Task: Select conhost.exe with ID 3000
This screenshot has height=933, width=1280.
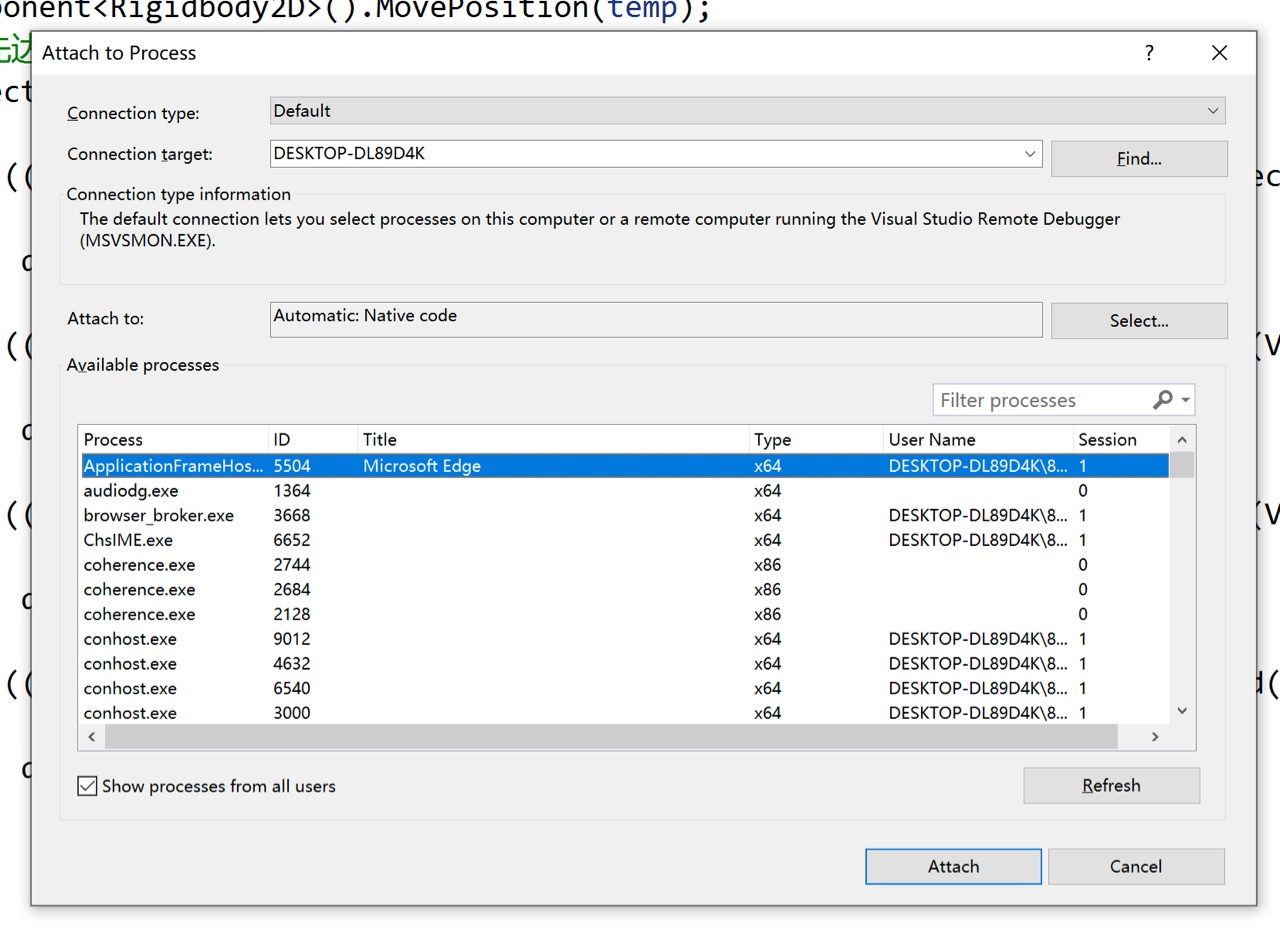Action: (x=624, y=713)
